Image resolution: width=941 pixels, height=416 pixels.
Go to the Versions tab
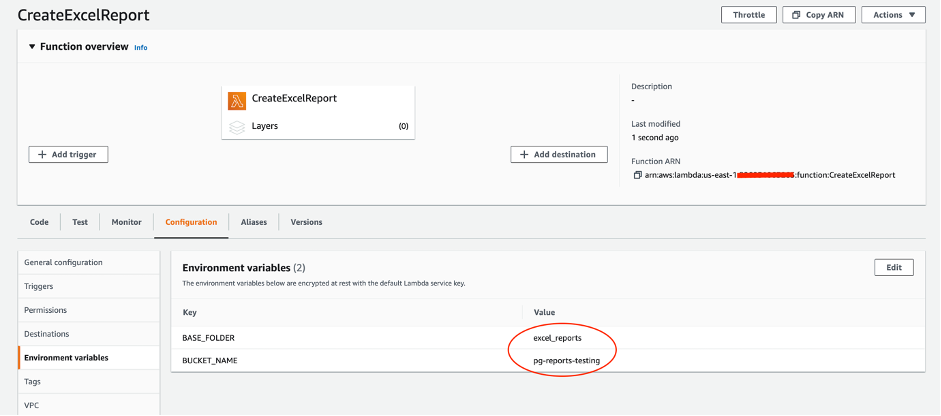(307, 222)
